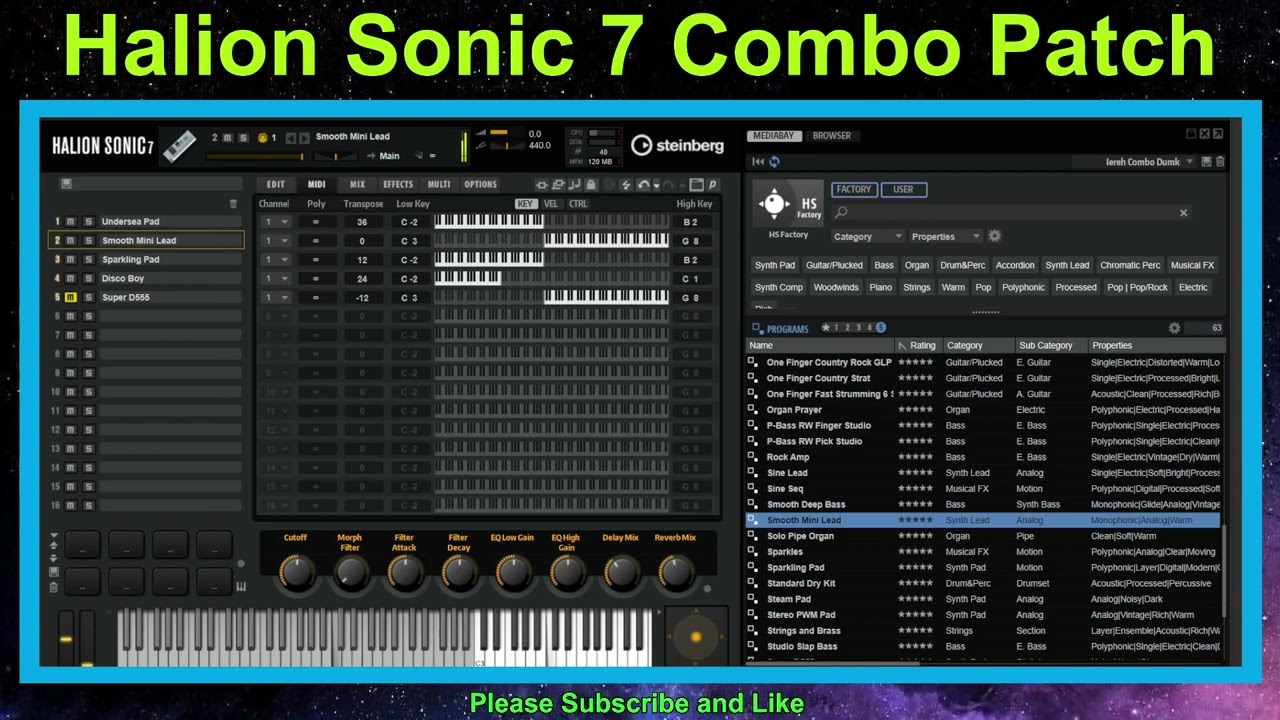The width and height of the screenshot is (1280, 720).
Task: Click the HS Factory library icon
Action: 788,204
